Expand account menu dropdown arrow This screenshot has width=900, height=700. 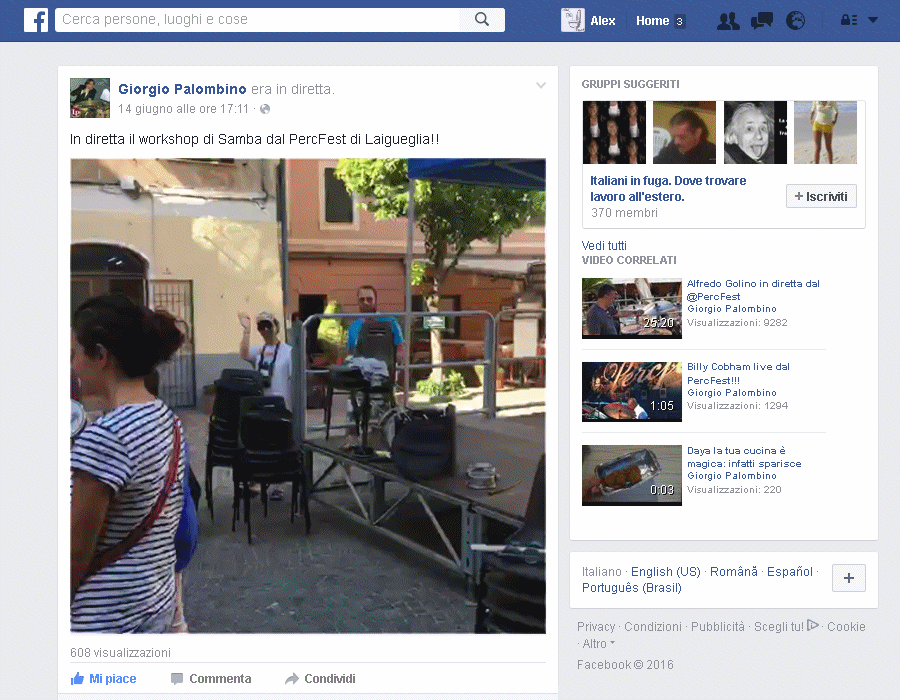873,20
